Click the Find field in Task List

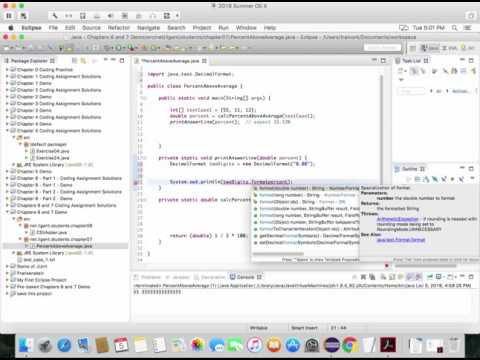coord(411,91)
